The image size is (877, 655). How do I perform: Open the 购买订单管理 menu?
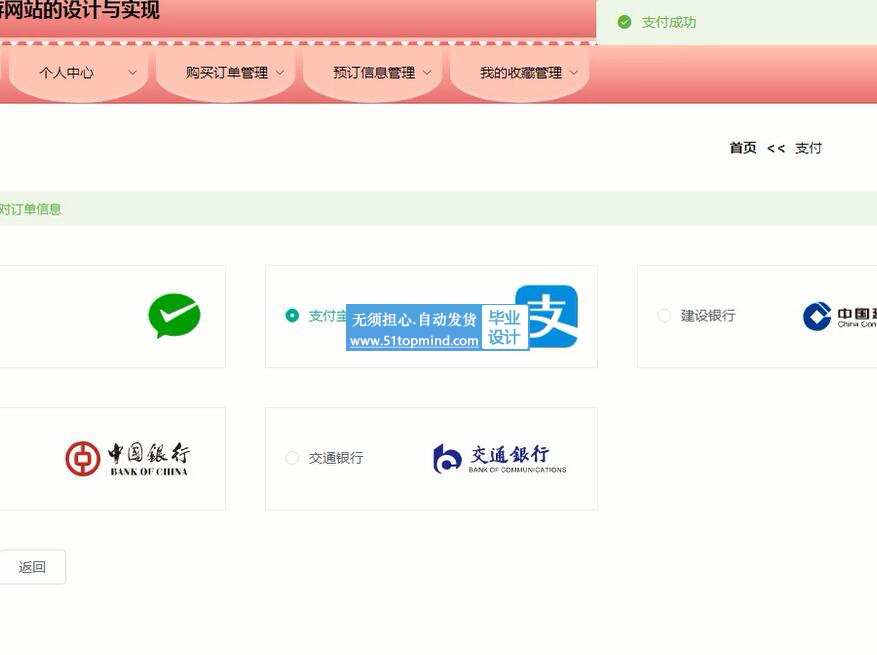pyautogui.click(x=226, y=73)
